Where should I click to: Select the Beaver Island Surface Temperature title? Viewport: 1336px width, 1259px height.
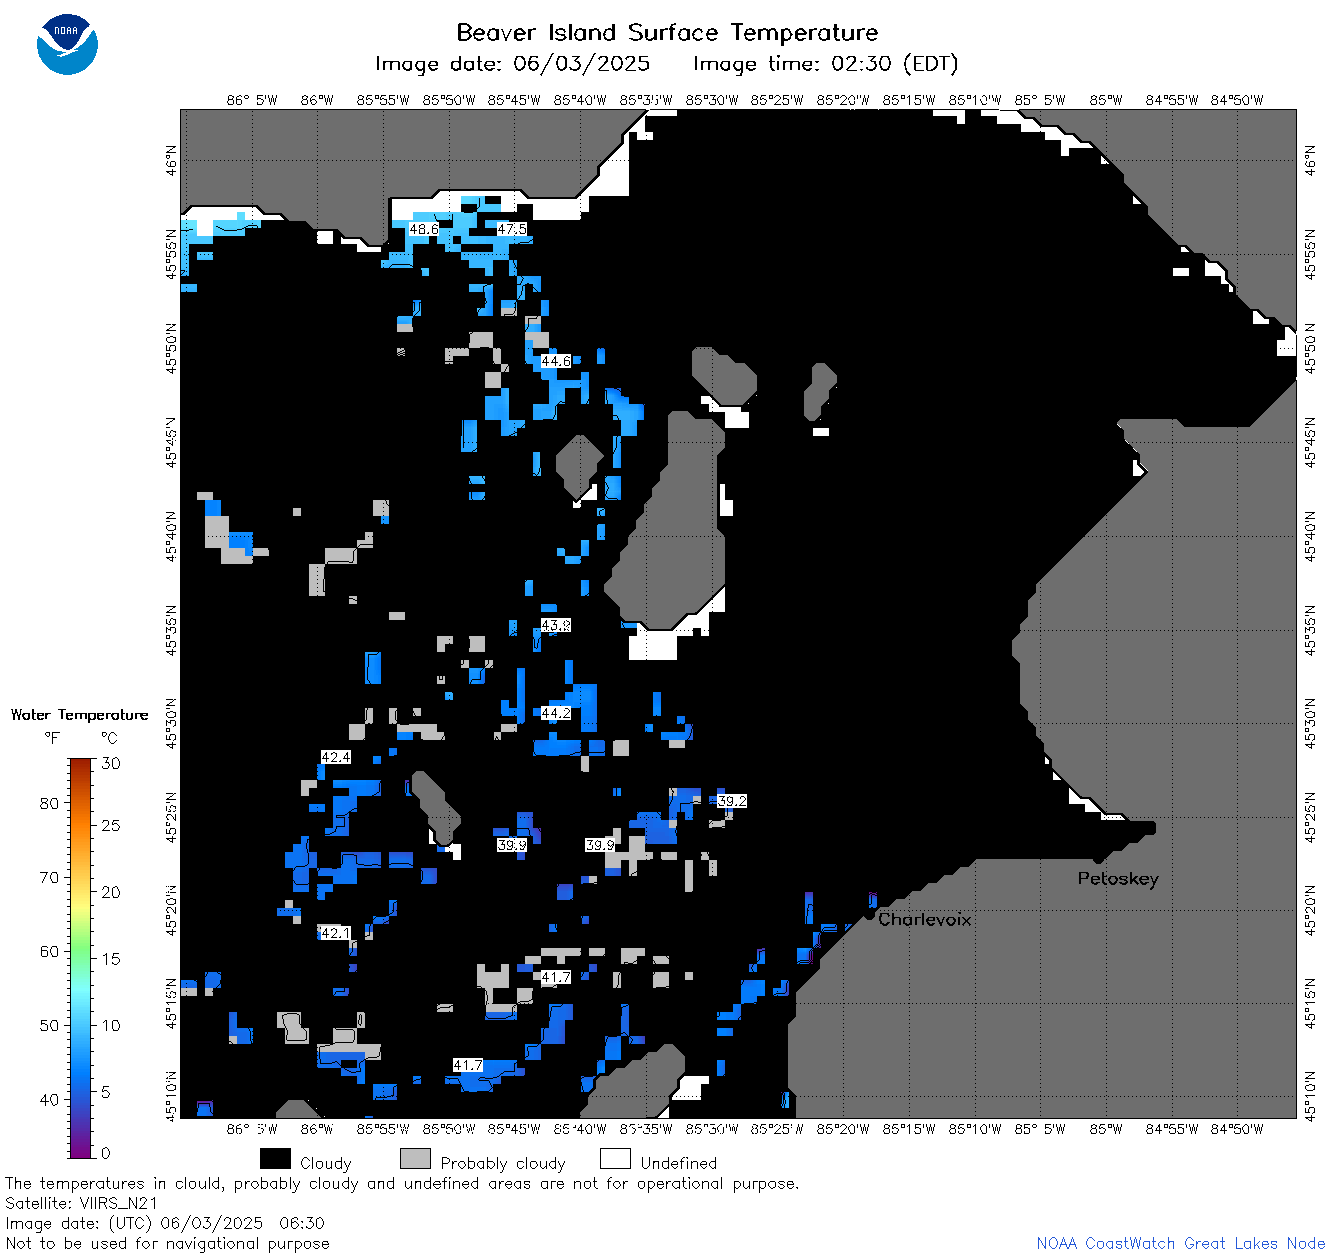667,32
